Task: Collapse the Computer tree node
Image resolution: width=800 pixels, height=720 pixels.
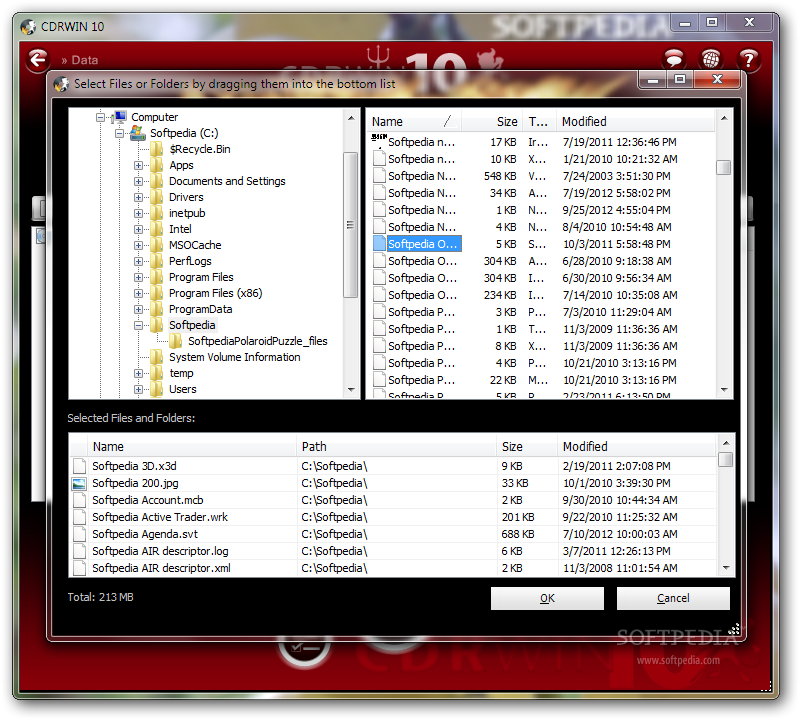Action: (x=101, y=117)
